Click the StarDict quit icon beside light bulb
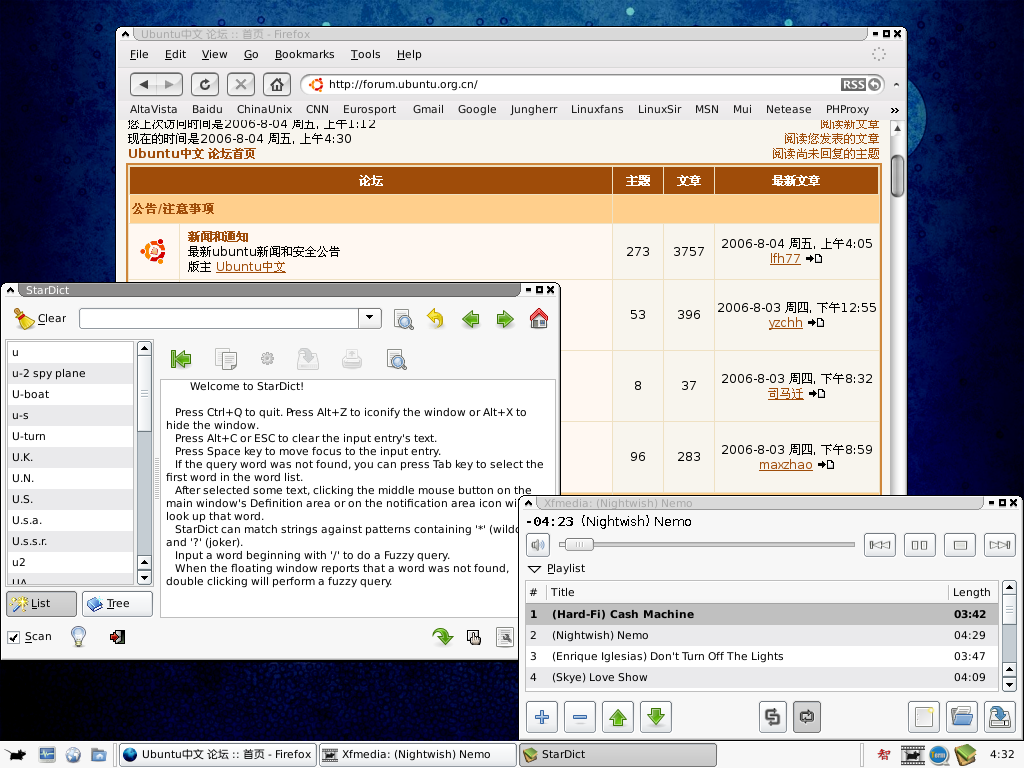The image size is (1024, 768). (x=118, y=637)
